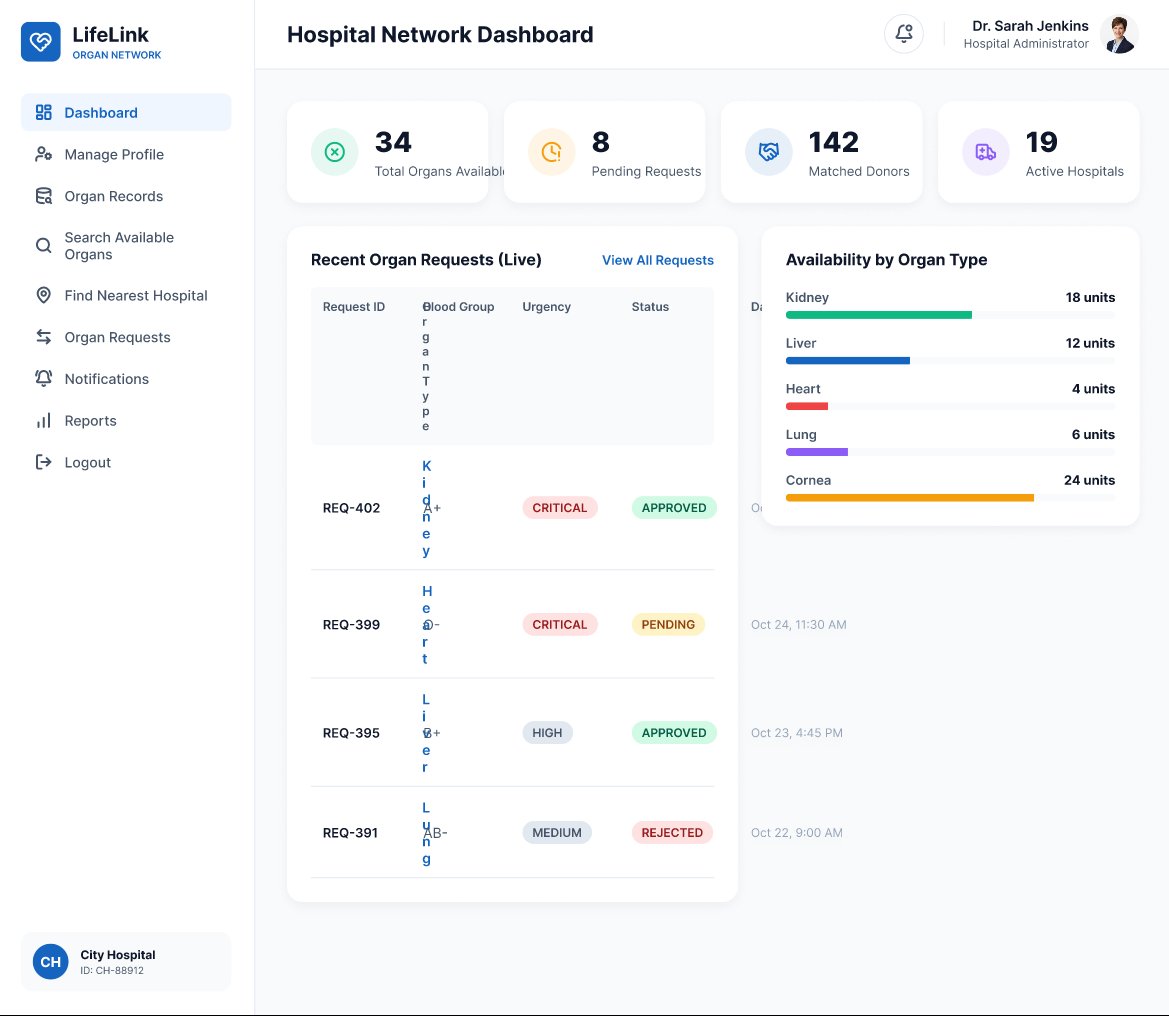
Task: Click the Pending Requests clock icon
Action: click(x=552, y=152)
